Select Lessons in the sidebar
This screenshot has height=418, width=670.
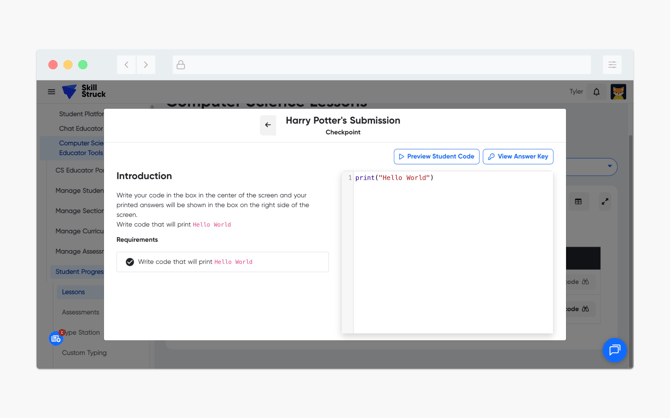pos(73,292)
